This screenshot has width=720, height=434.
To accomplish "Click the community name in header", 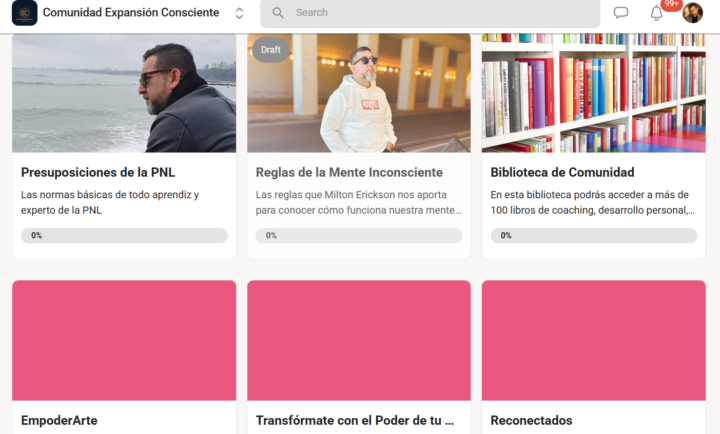I will 131,12.
